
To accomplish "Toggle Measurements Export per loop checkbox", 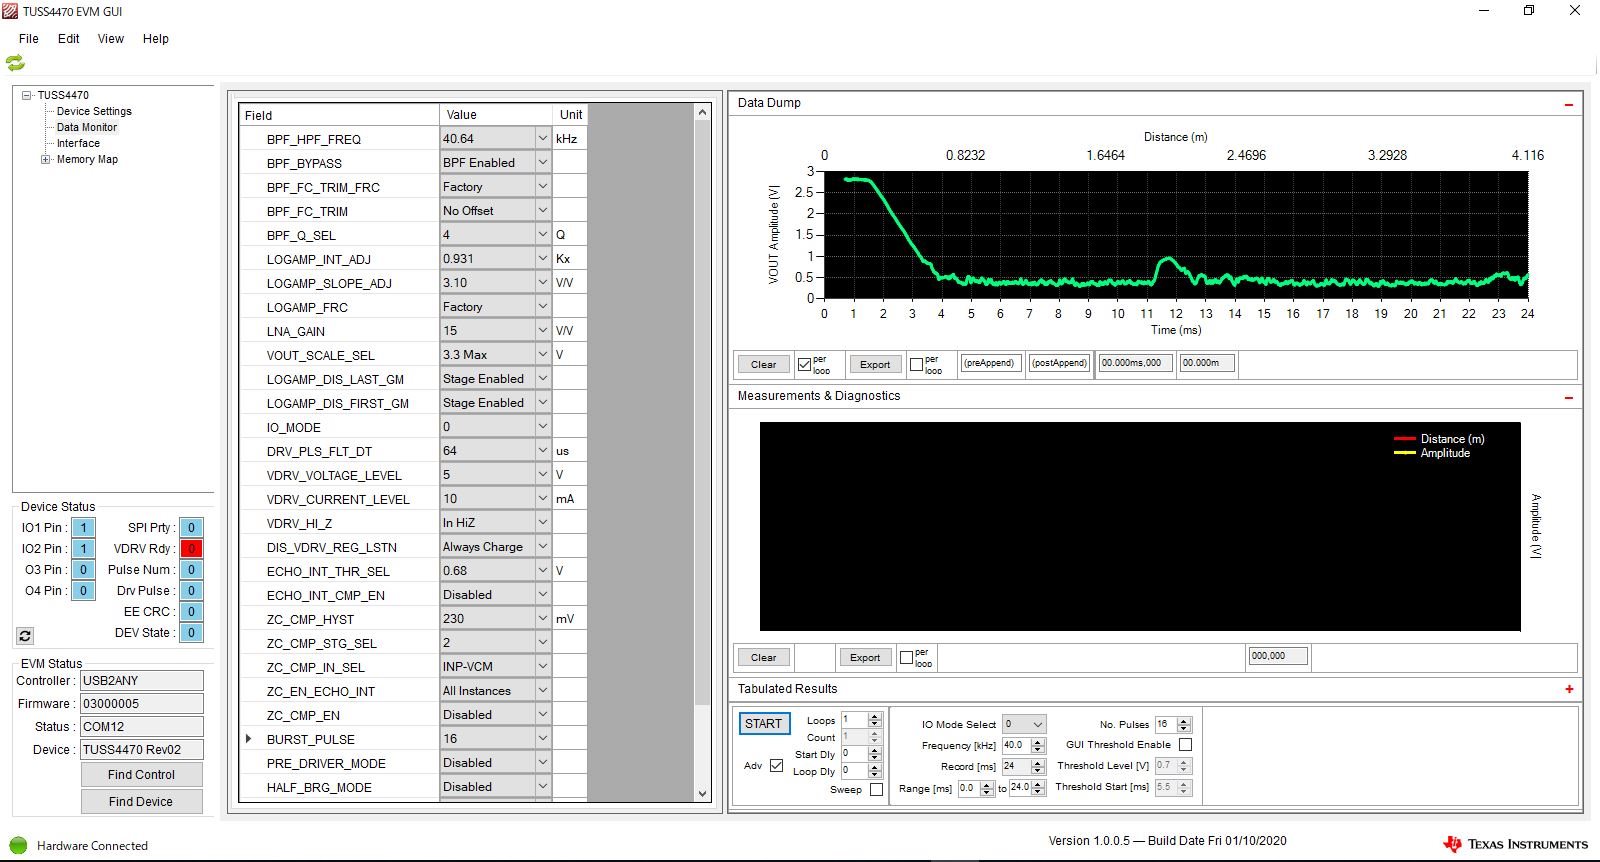I will point(906,658).
